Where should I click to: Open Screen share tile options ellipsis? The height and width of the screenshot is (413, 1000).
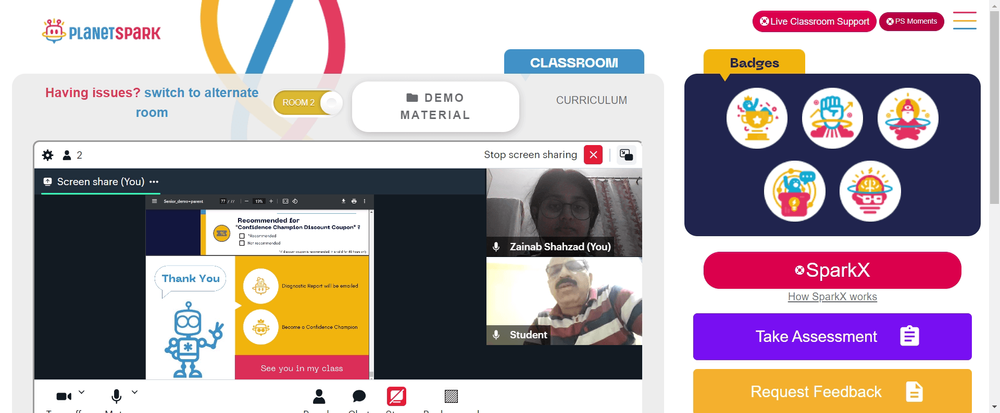pyautogui.click(x=154, y=182)
